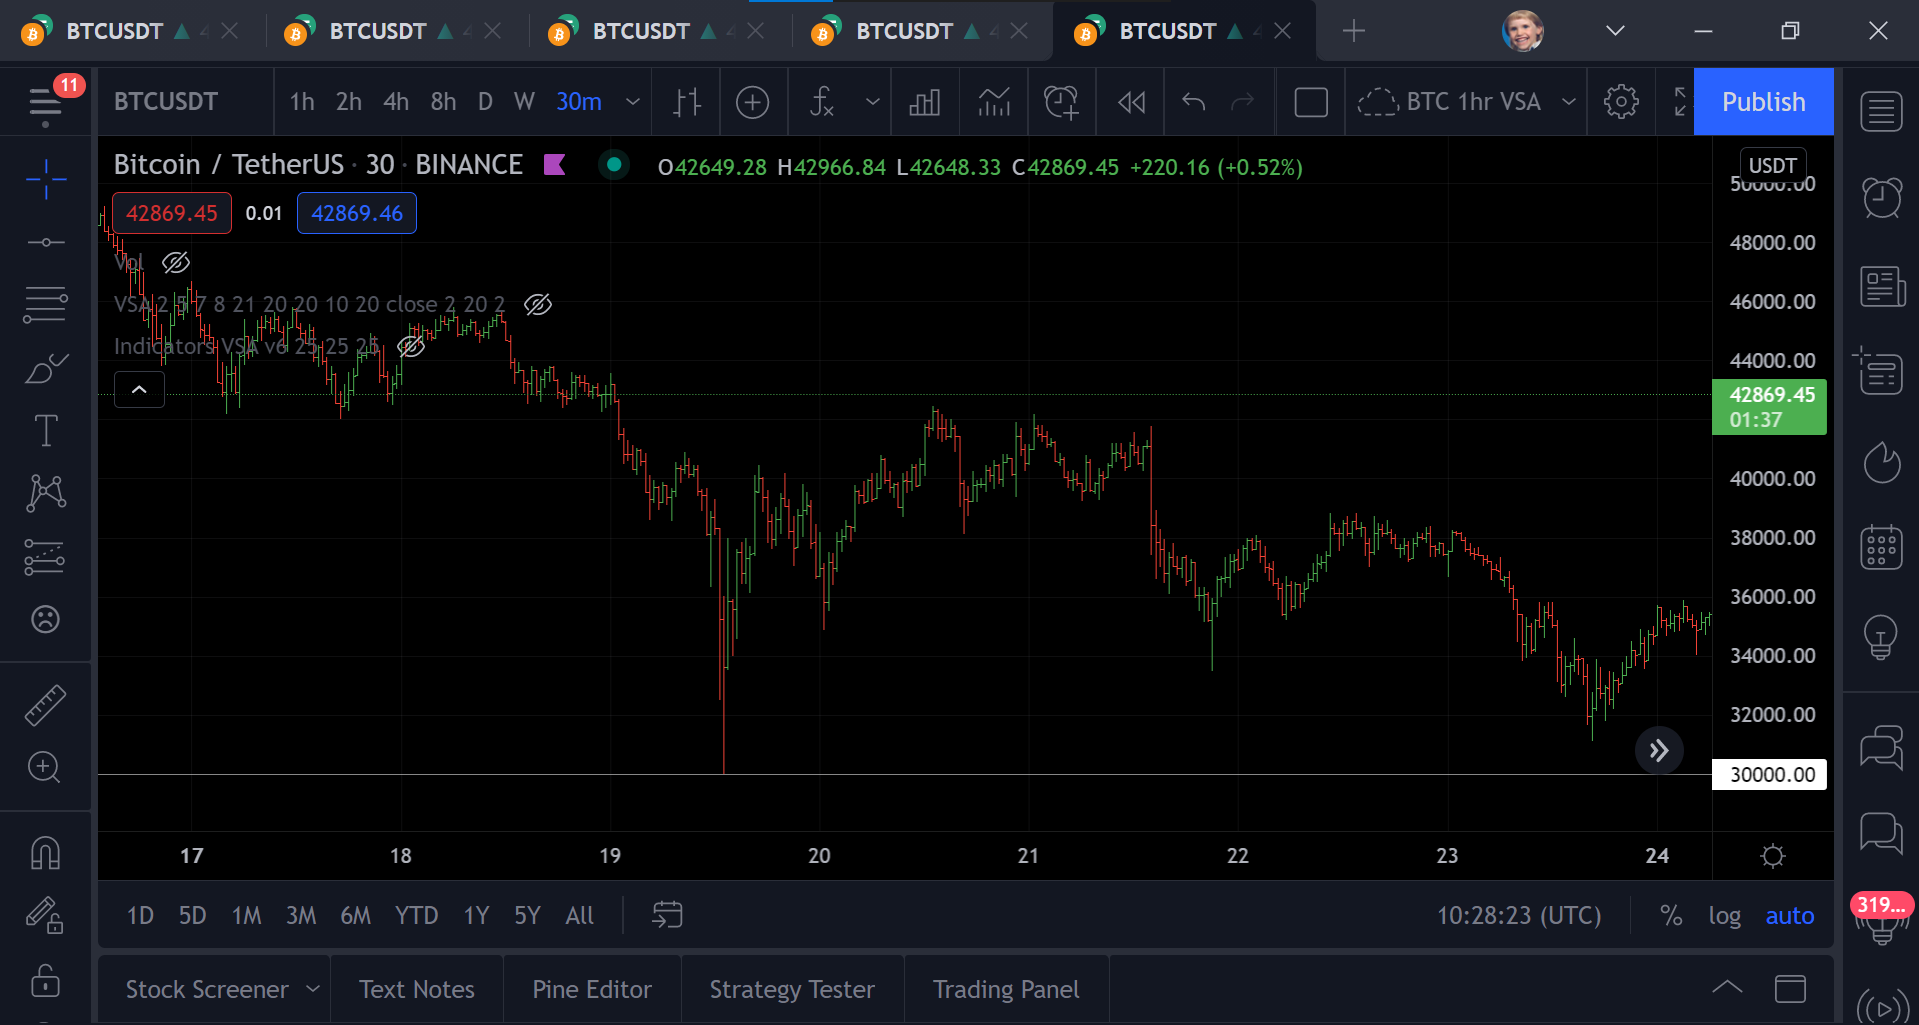Open the financials bar chart icon

pos(925,102)
